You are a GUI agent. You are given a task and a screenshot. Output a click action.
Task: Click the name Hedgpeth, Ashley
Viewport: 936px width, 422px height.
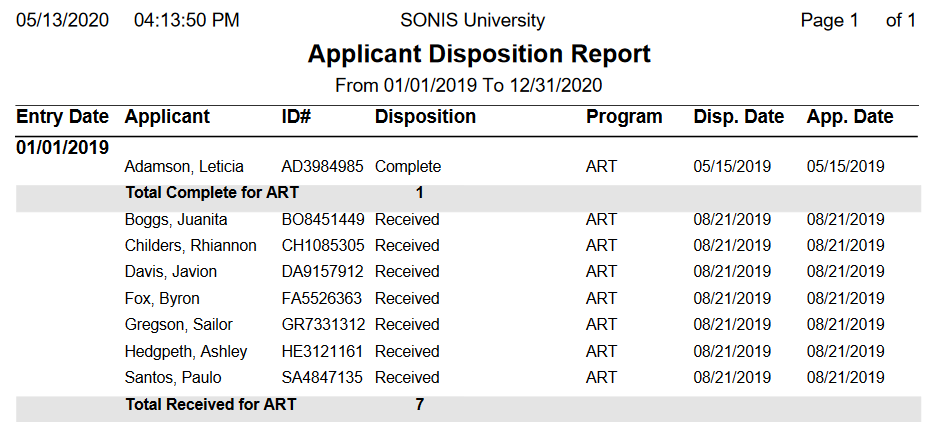click(186, 352)
